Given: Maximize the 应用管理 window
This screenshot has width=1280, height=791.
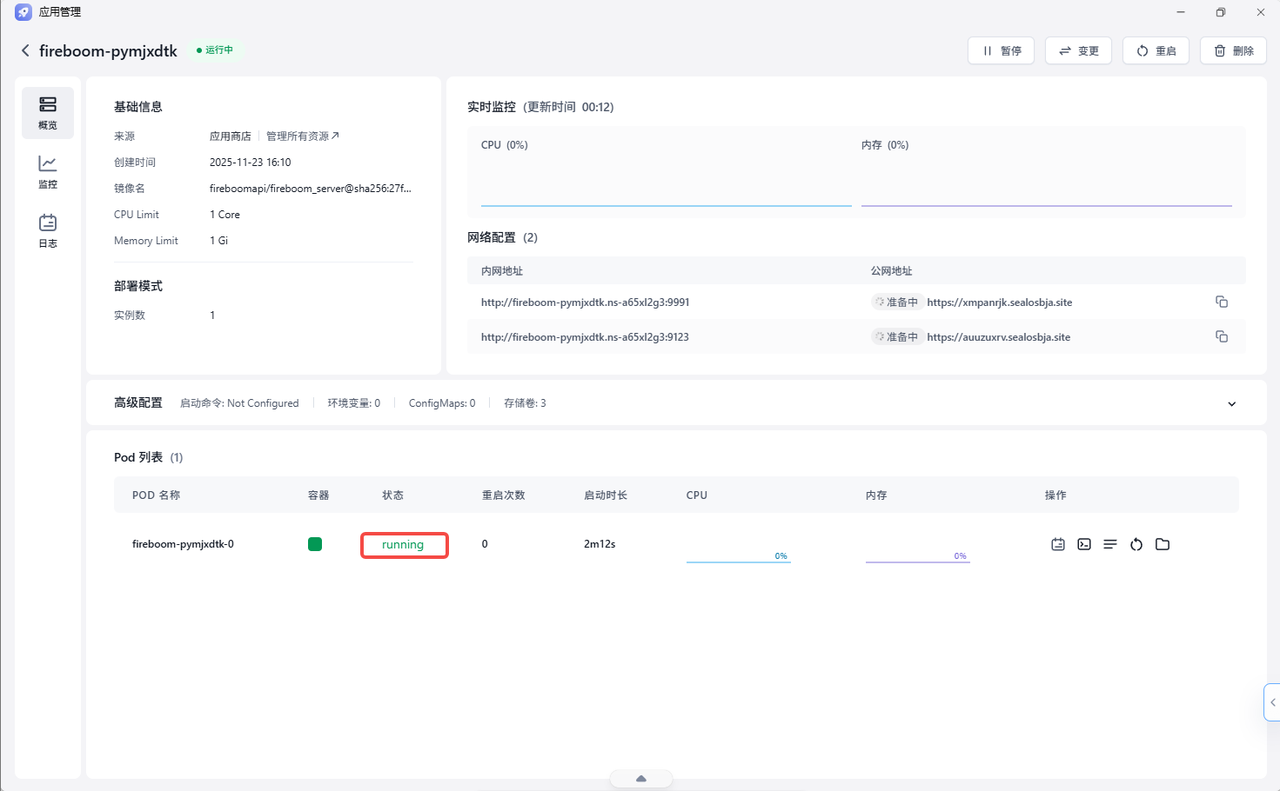Looking at the screenshot, I should tap(1221, 12).
